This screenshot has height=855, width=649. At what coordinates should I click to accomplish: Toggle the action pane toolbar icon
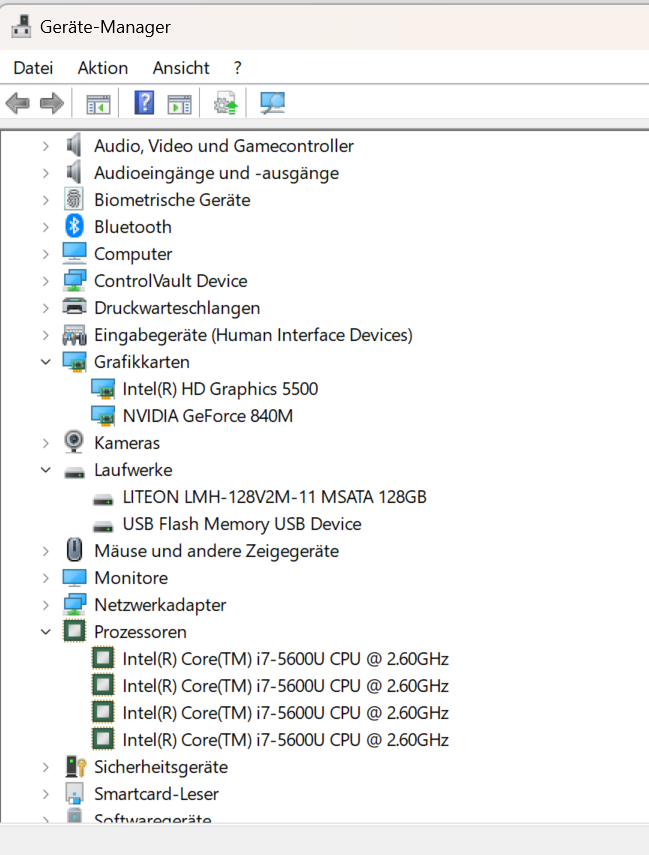(179, 104)
